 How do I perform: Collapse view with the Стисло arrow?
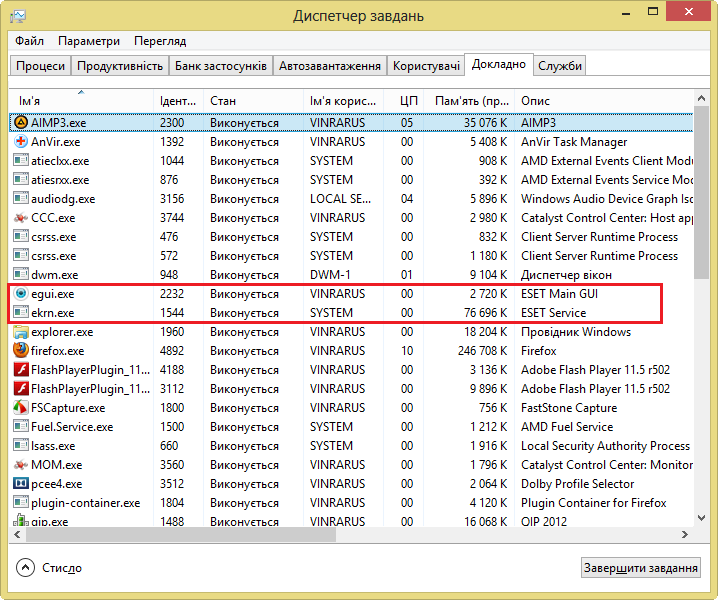pos(25,567)
